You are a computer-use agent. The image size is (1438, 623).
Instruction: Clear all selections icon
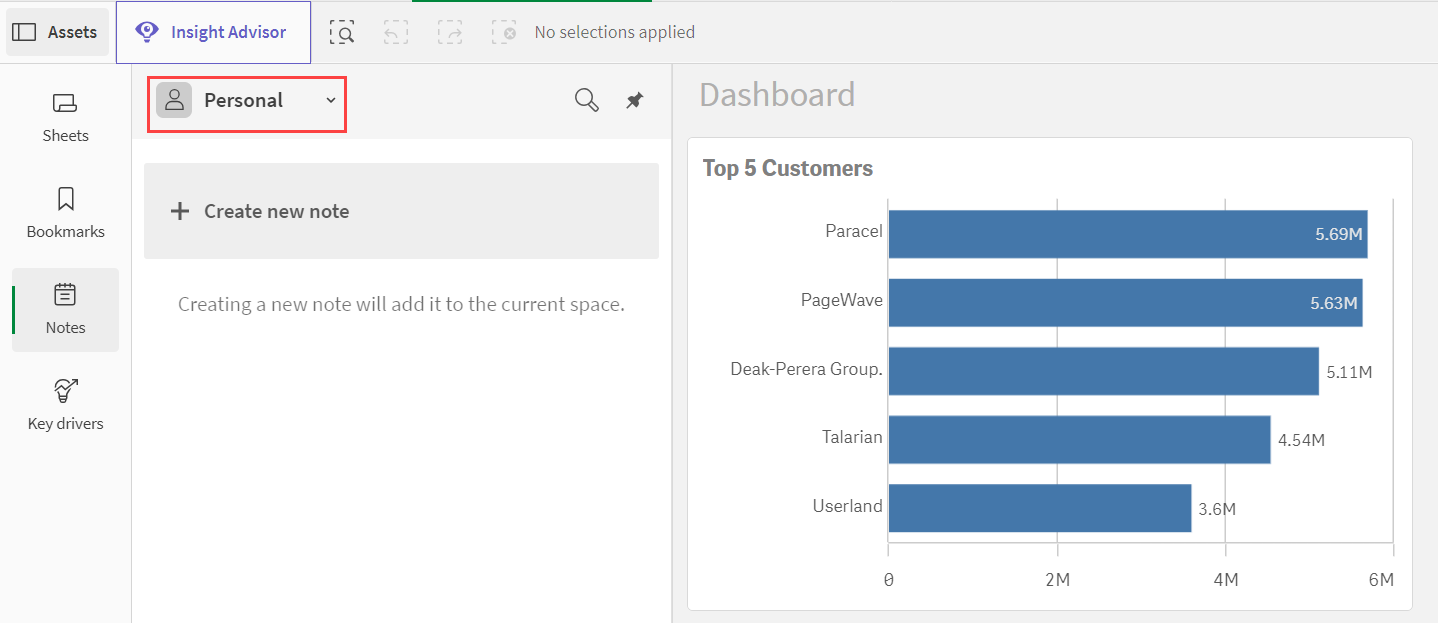click(504, 33)
